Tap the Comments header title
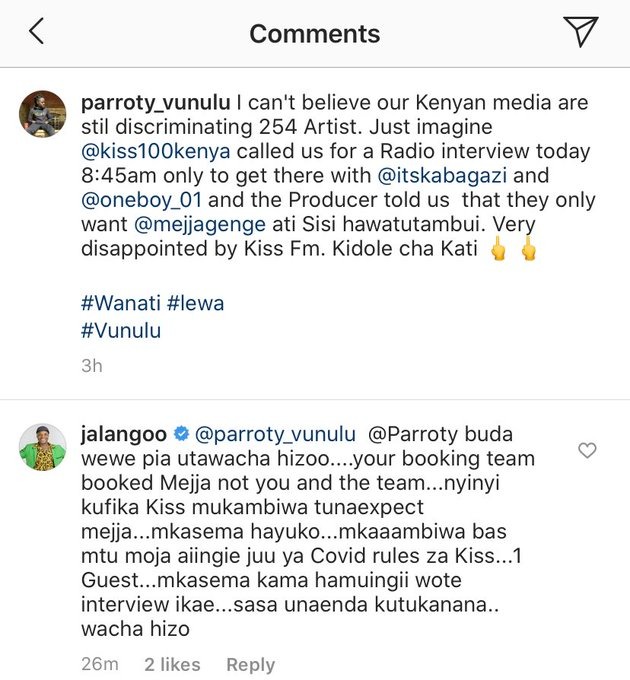 (x=315, y=34)
